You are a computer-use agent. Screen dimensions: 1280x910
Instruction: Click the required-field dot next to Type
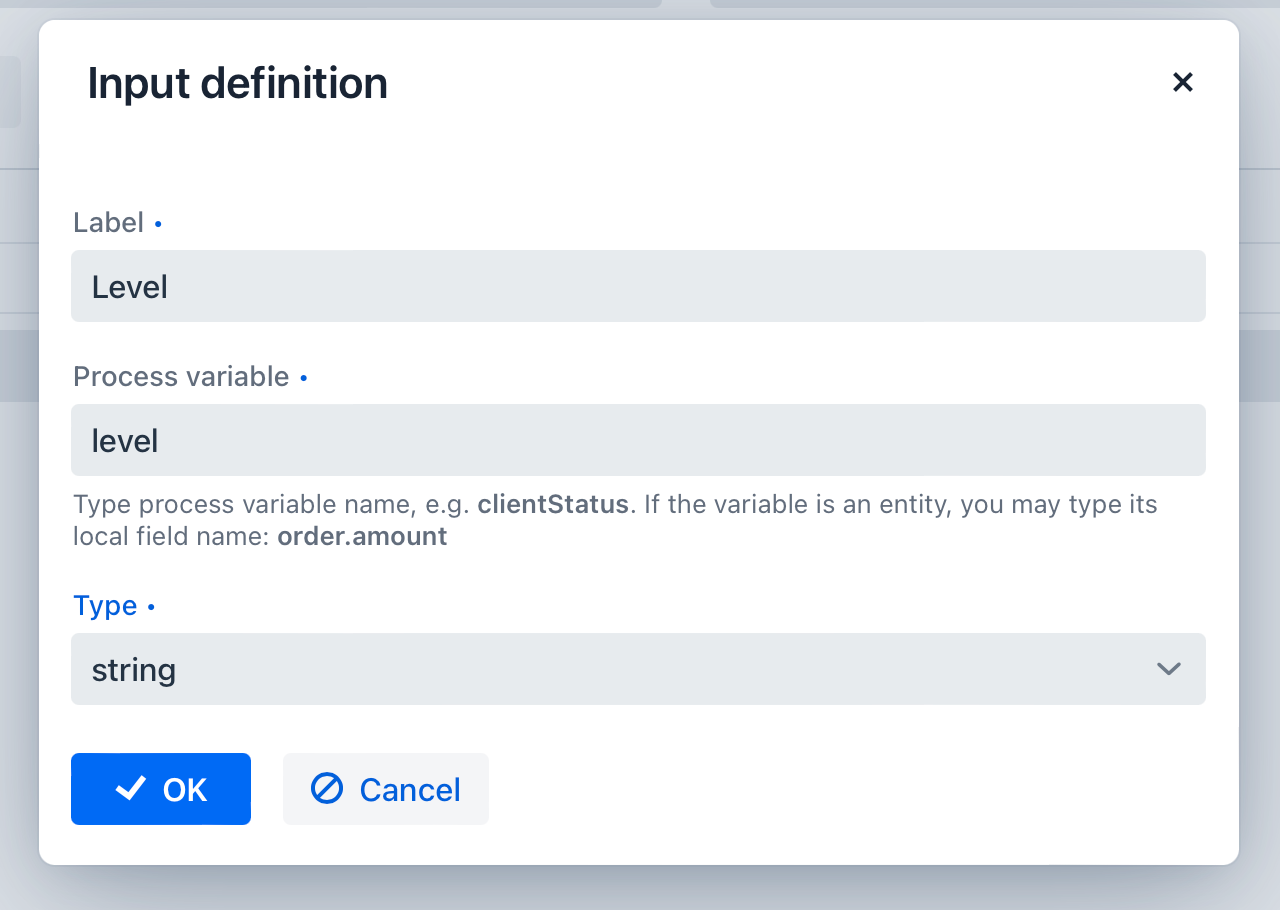click(x=151, y=608)
